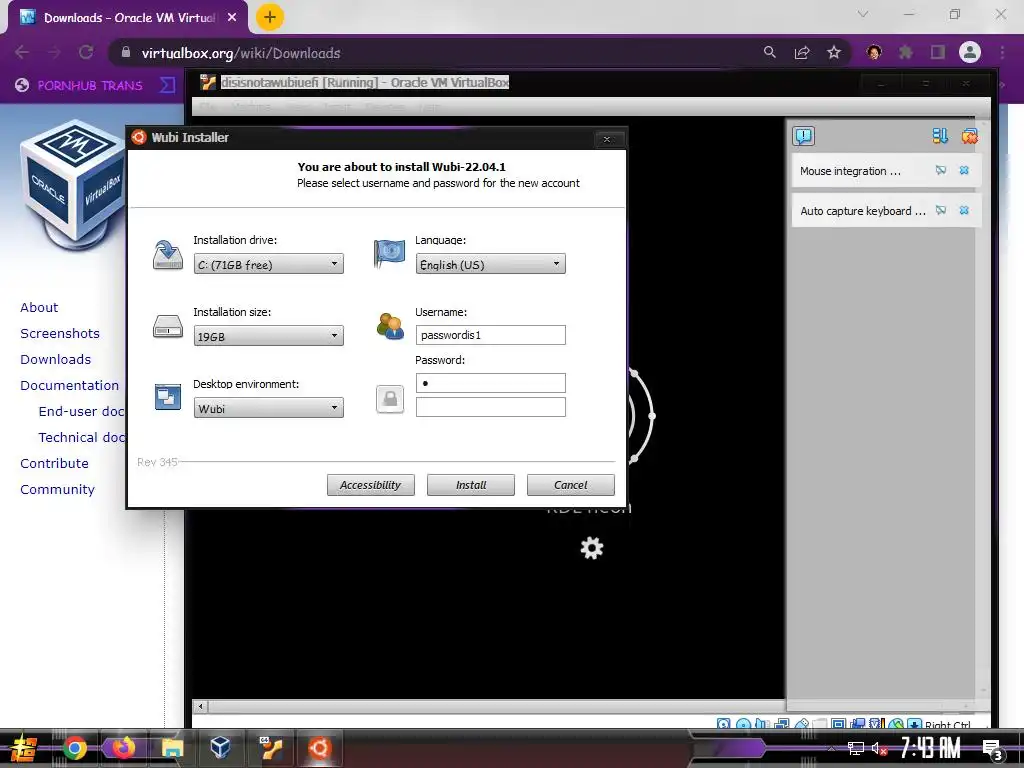Open Firefox from the taskbar
This screenshot has width=1024, height=768.
[123, 747]
